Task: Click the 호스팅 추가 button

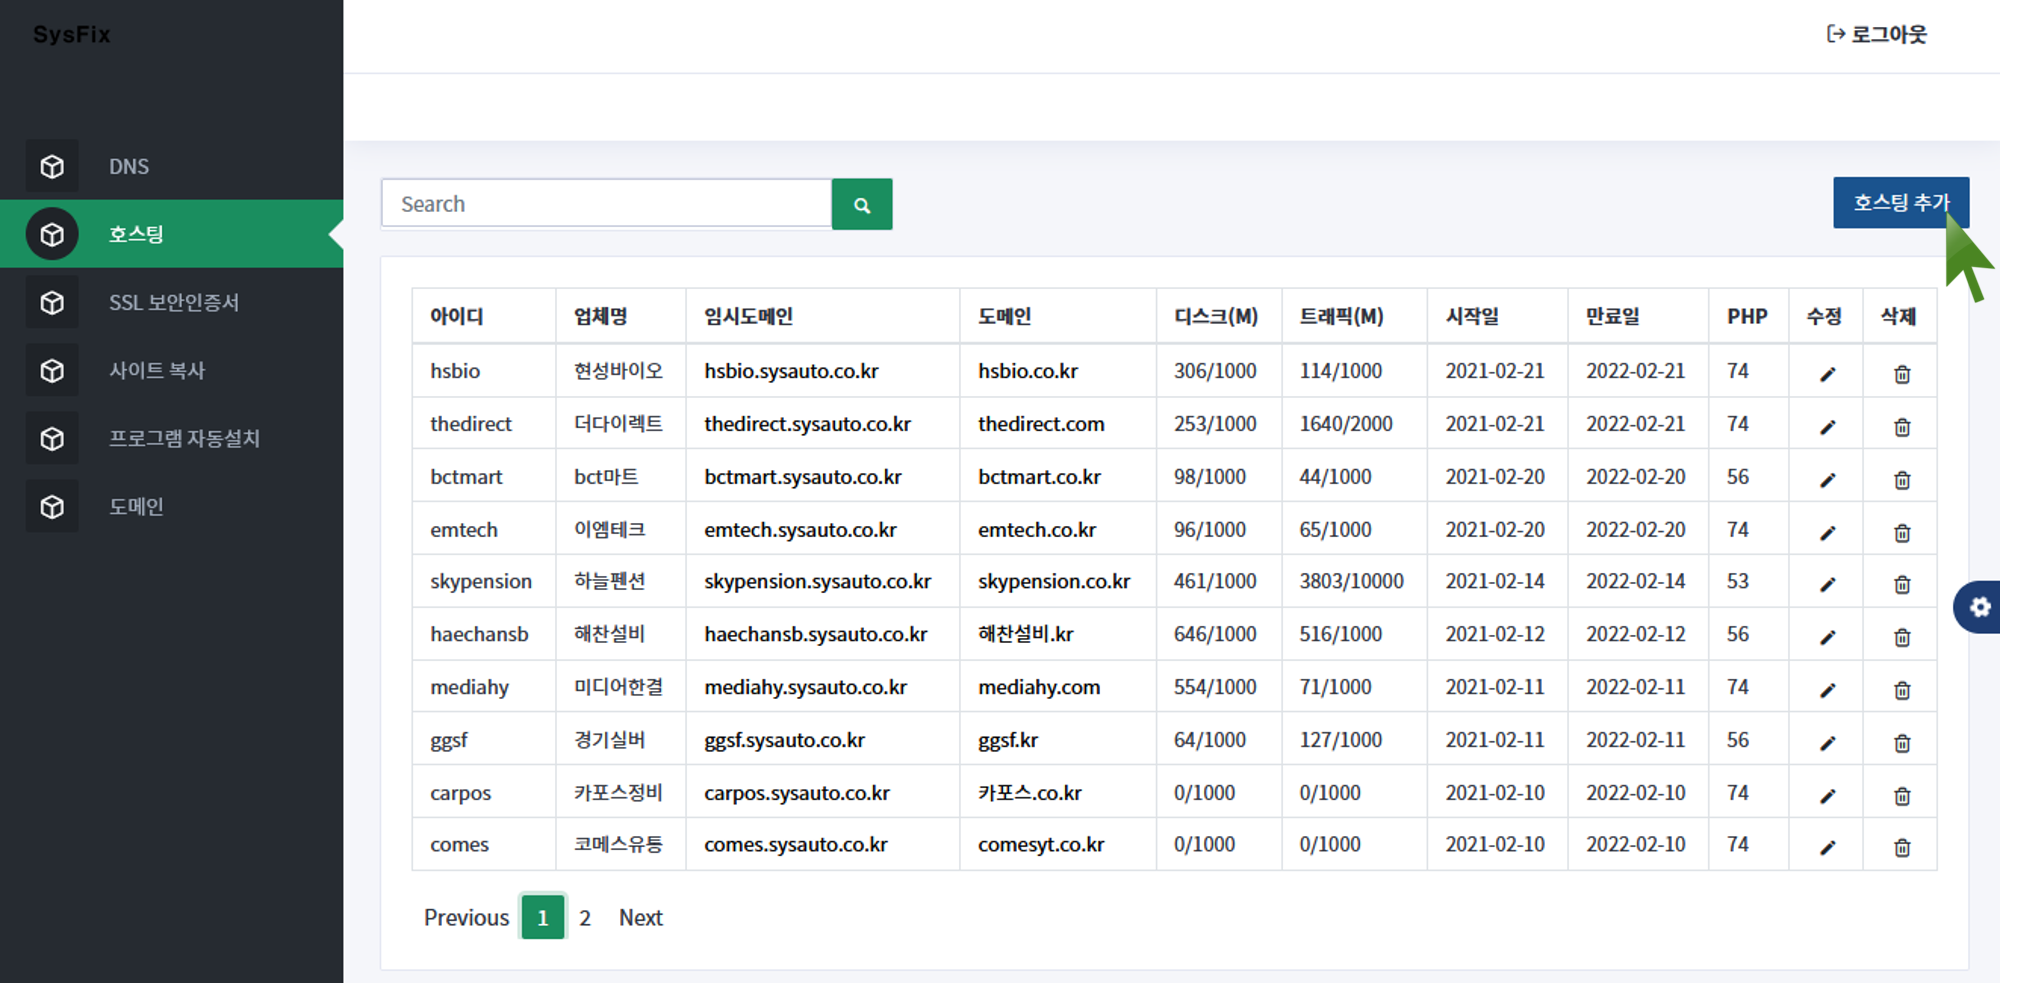Action: [1899, 203]
